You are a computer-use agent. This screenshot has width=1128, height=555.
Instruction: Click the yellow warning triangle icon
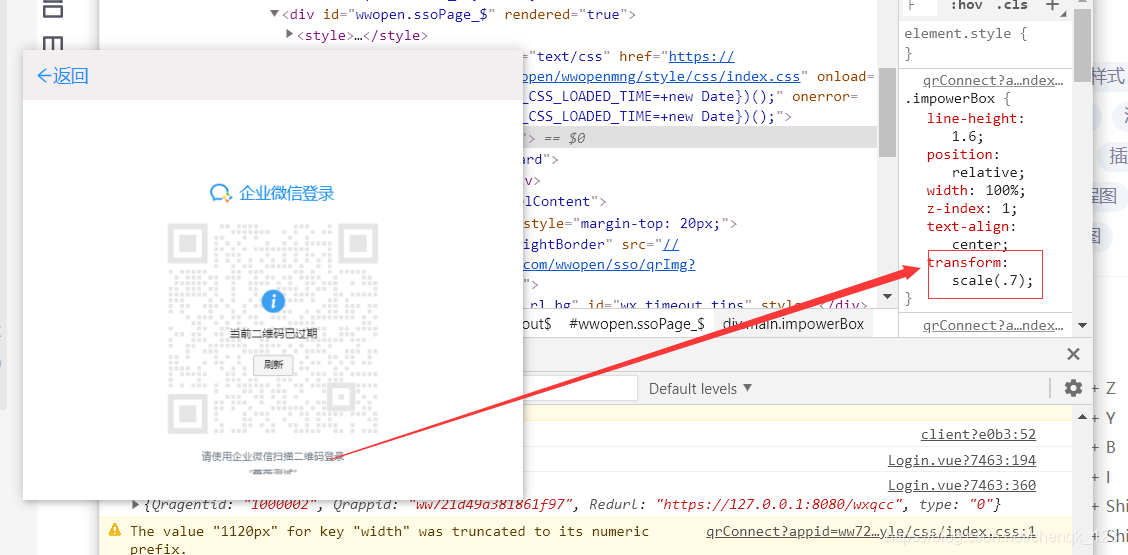pos(114,531)
